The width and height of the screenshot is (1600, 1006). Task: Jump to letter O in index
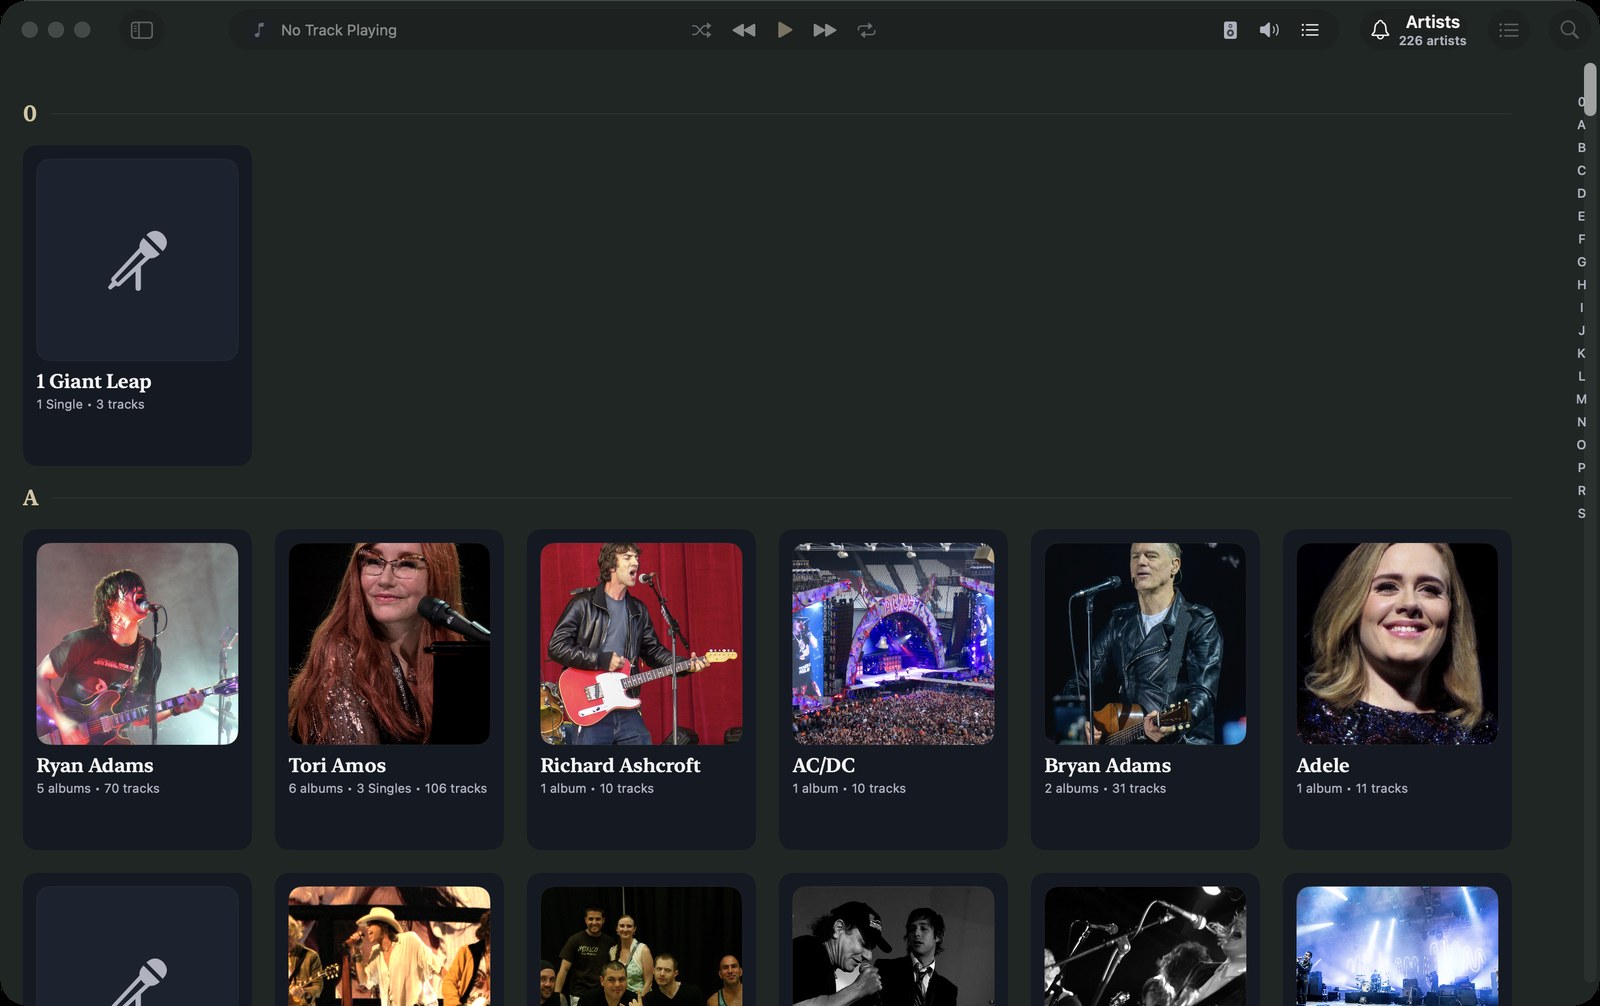point(1582,445)
